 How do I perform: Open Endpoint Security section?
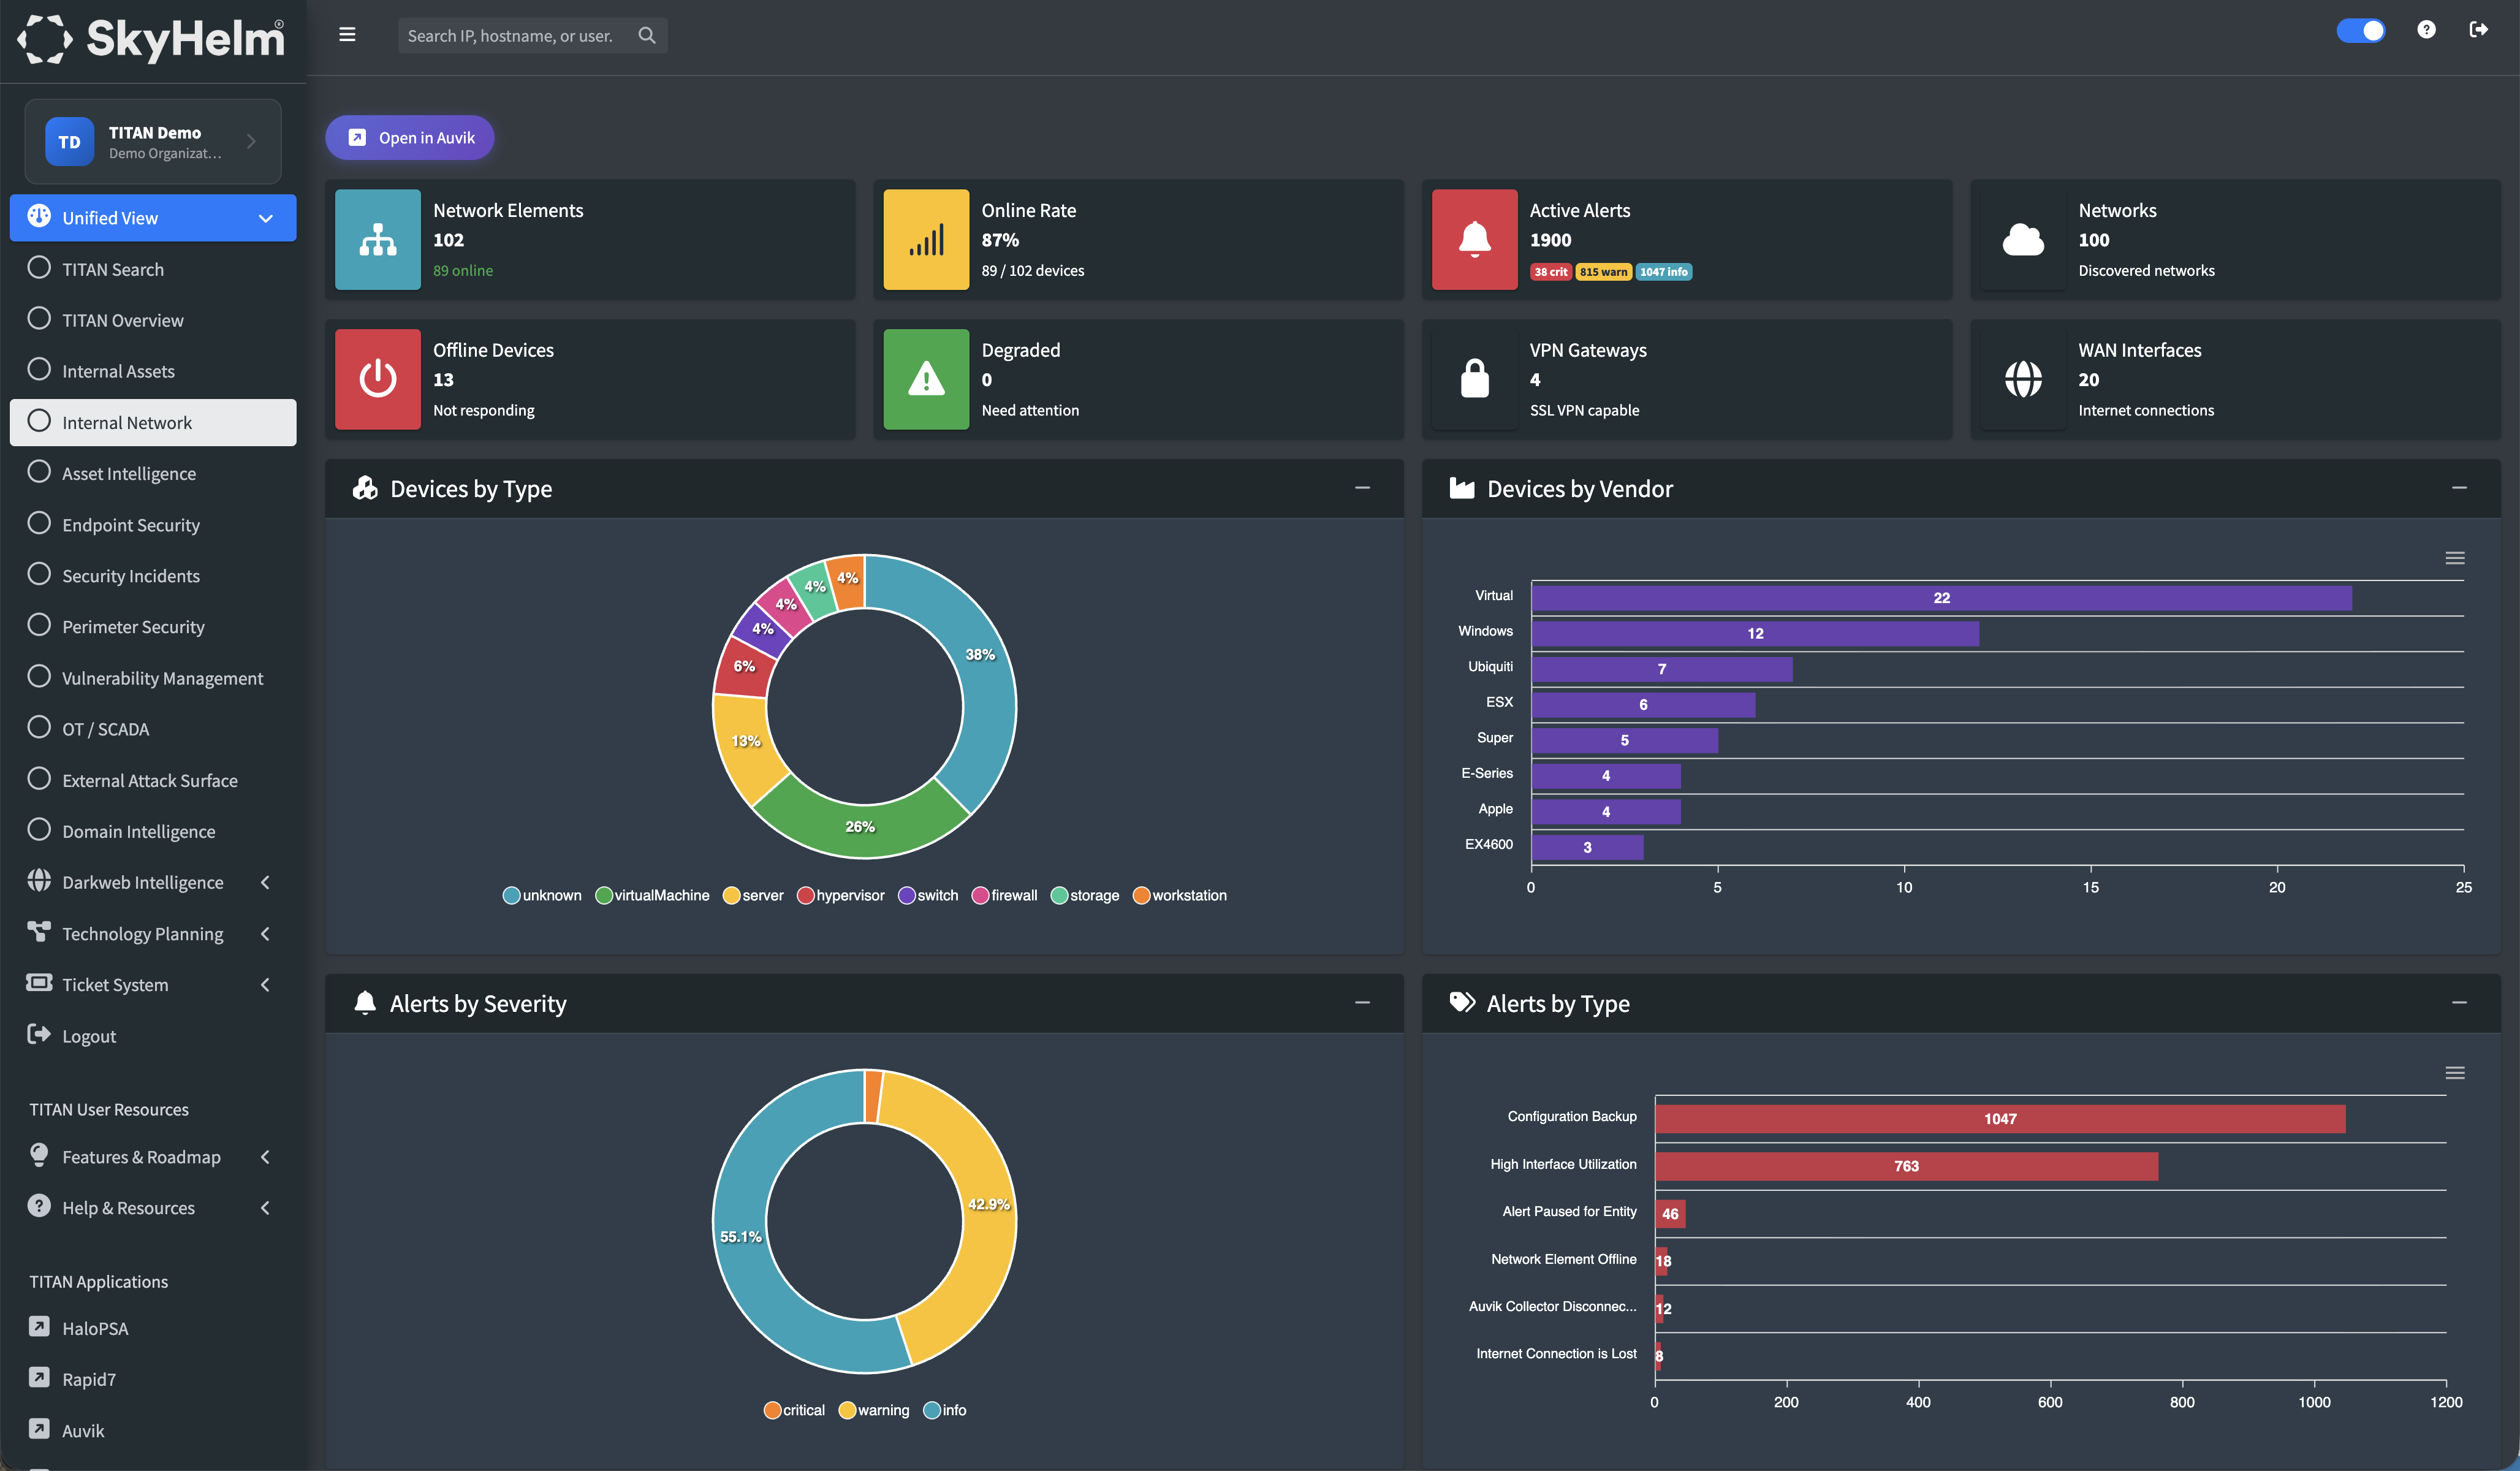[x=153, y=524]
